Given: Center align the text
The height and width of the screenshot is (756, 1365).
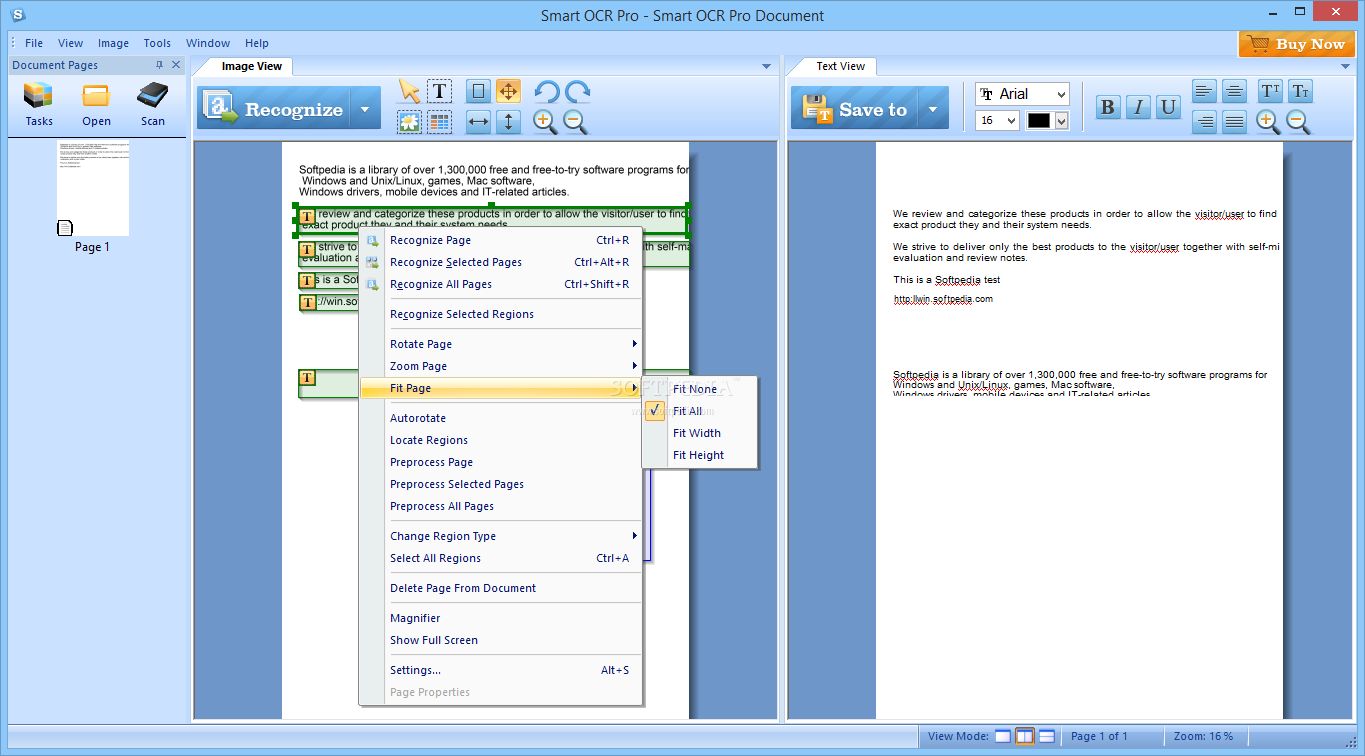Looking at the screenshot, I should [x=1234, y=91].
